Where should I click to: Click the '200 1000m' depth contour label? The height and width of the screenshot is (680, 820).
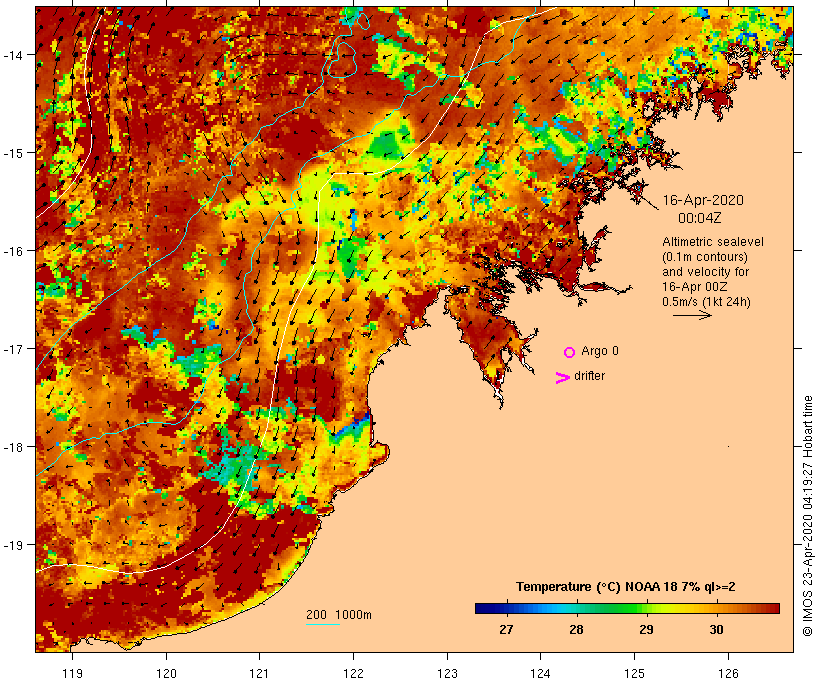[339, 615]
